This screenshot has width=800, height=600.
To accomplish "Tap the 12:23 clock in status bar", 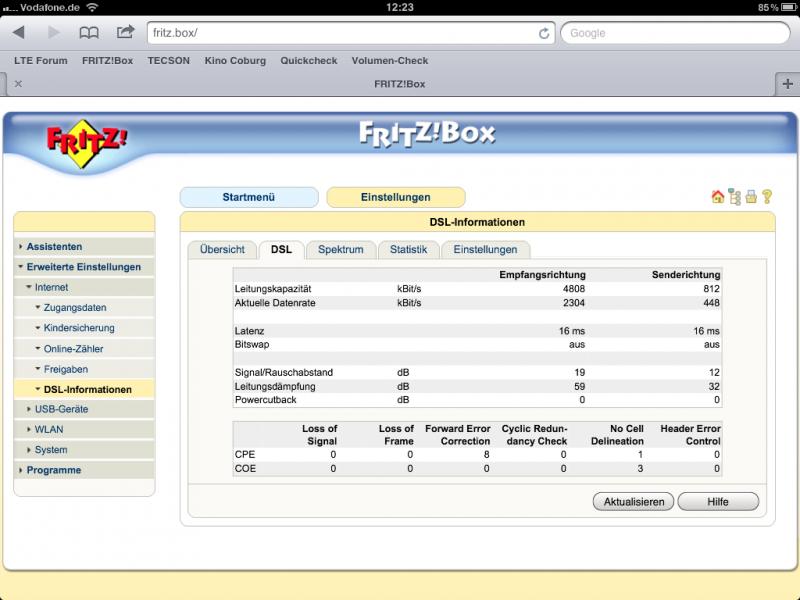I will coord(399,7).
